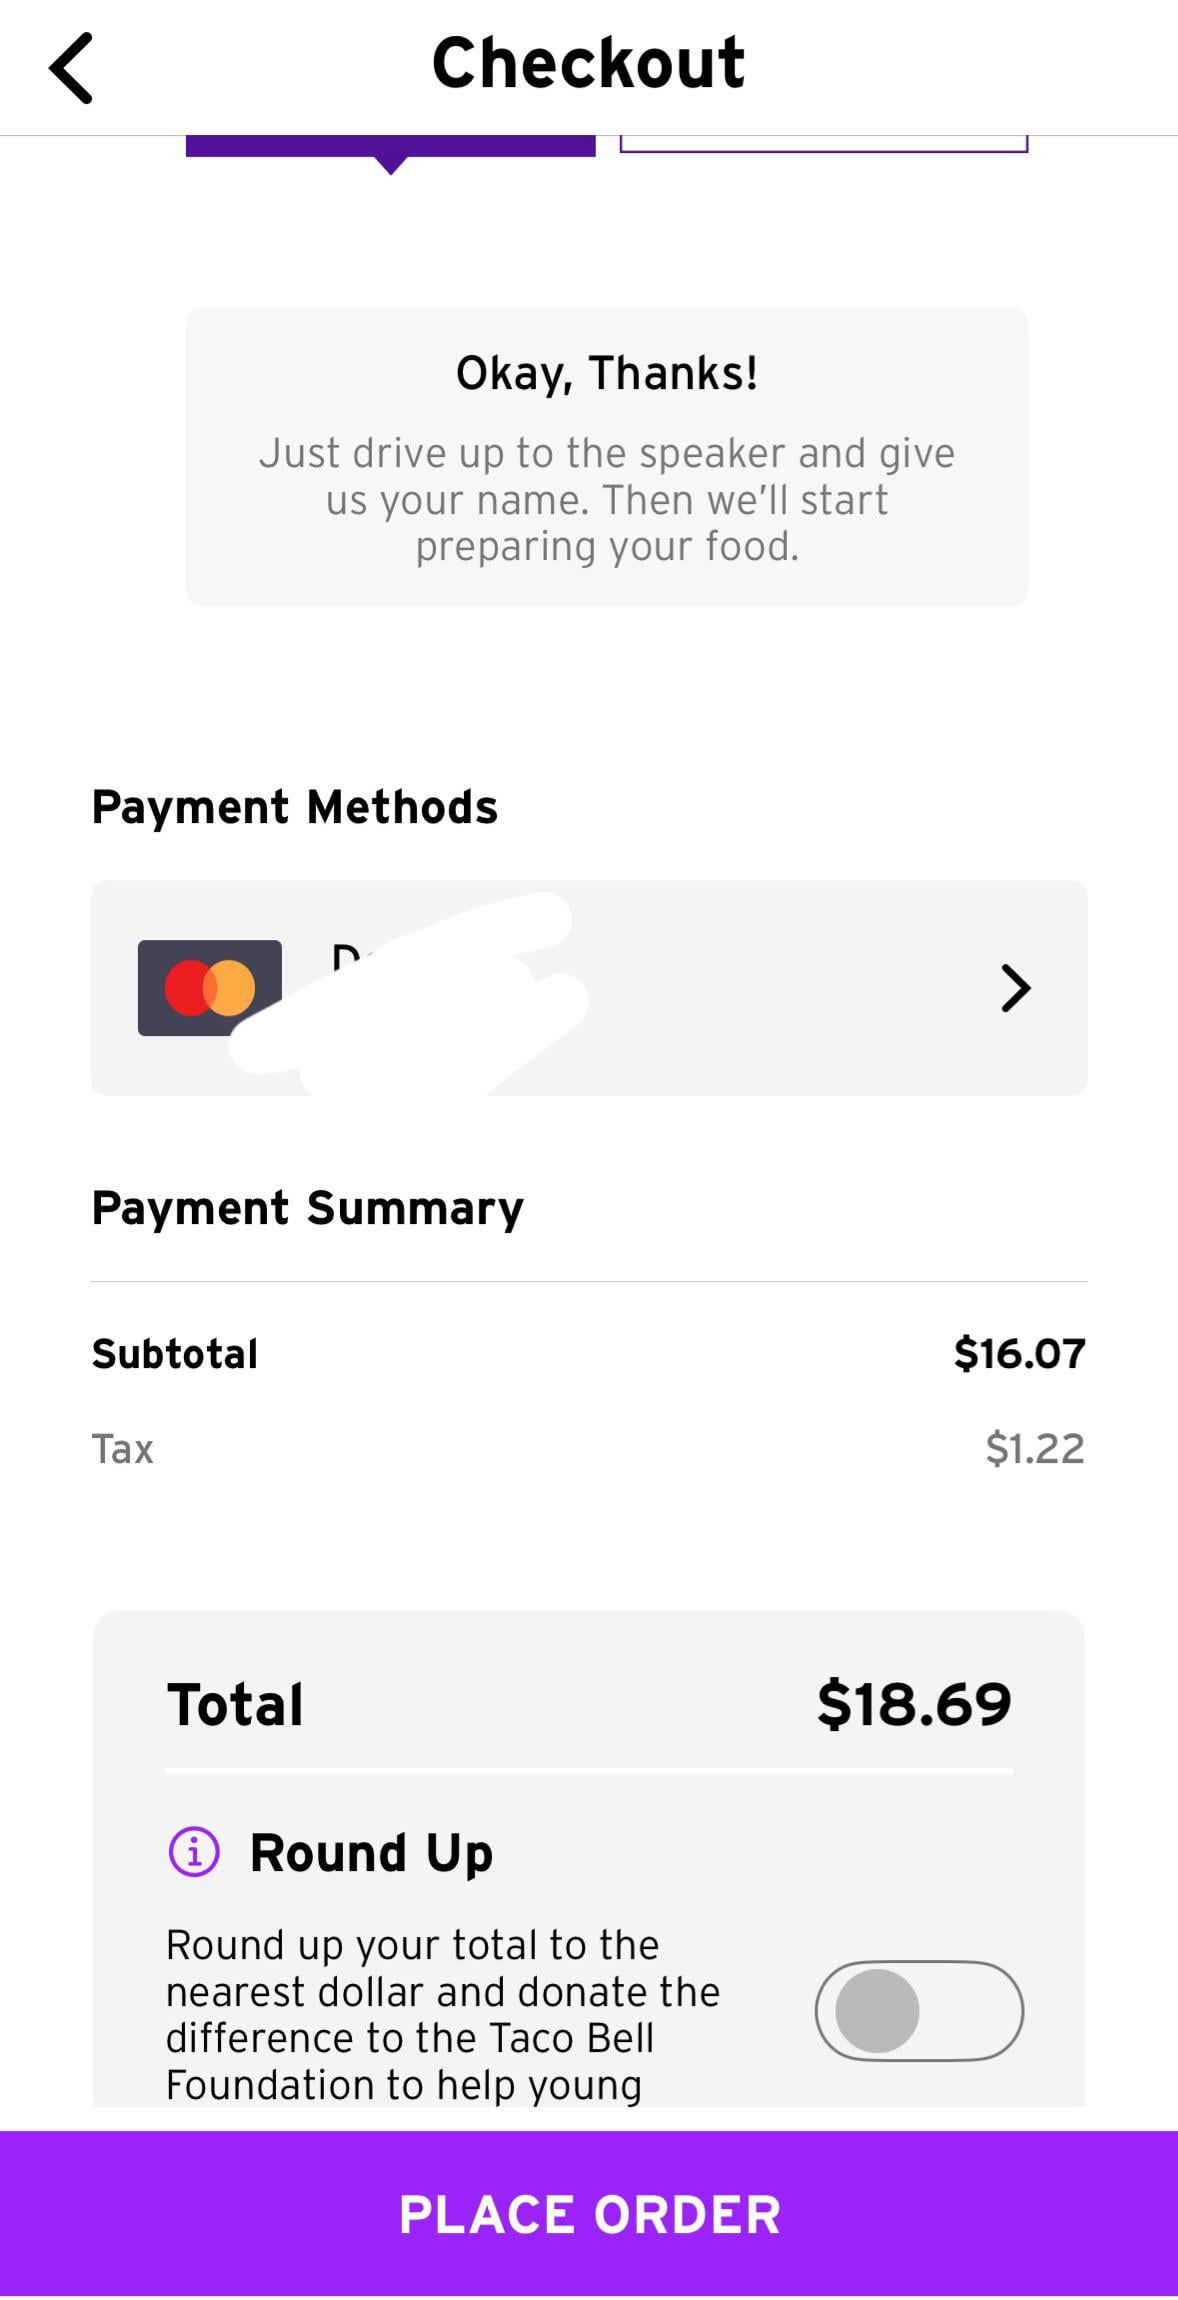Image resolution: width=1178 pixels, height=2300 pixels.
Task: Click the Subtotal label
Action: point(175,1354)
